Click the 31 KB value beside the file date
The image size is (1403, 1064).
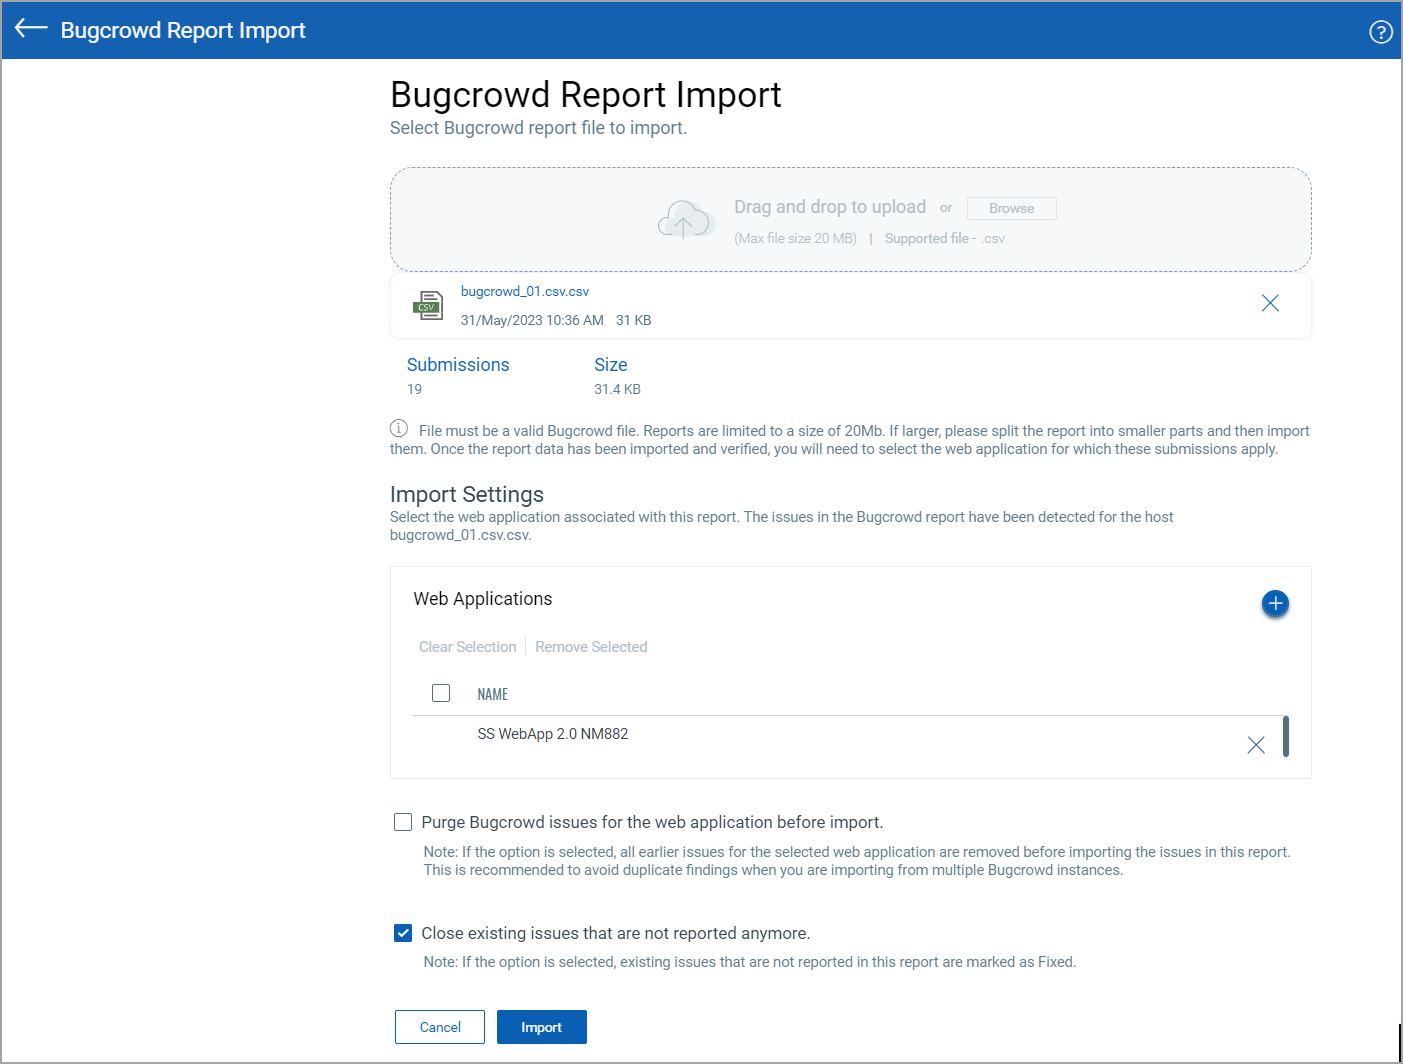pos(633,320)
